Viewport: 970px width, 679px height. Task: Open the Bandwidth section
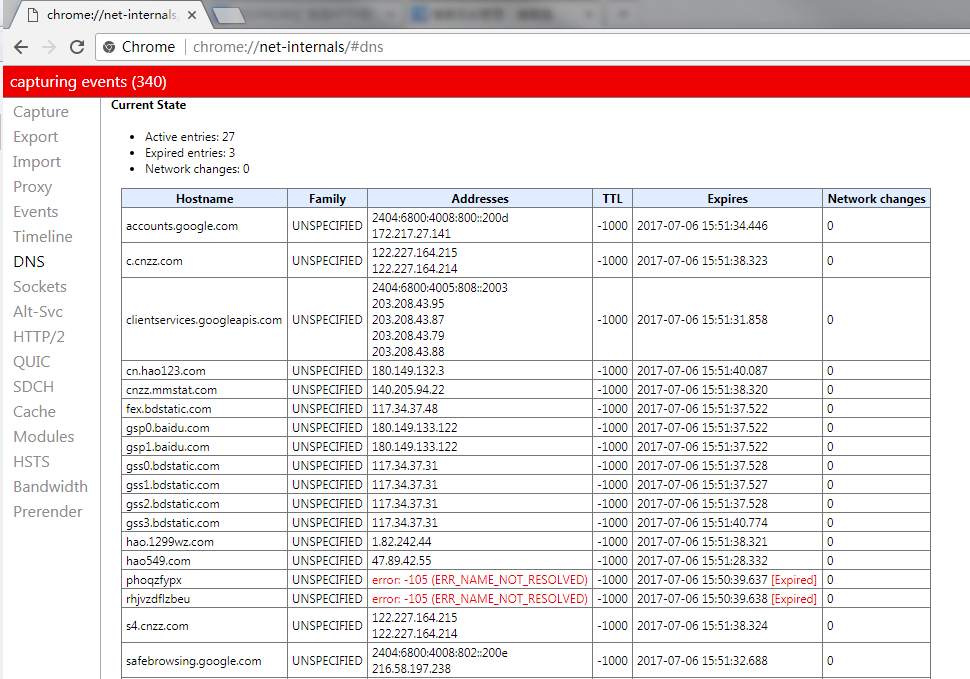(50, 487)
